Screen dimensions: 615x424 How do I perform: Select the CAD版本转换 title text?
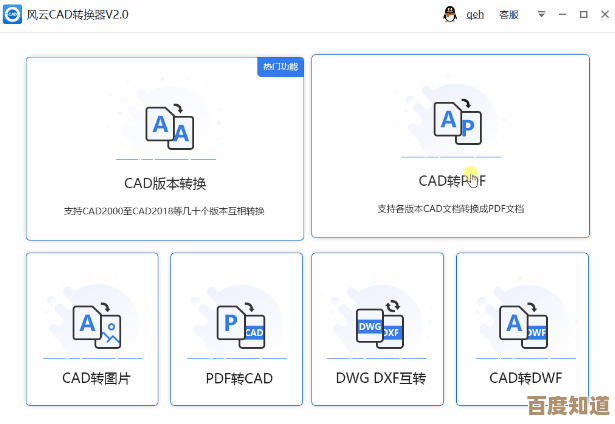click(x=165, y=183)
